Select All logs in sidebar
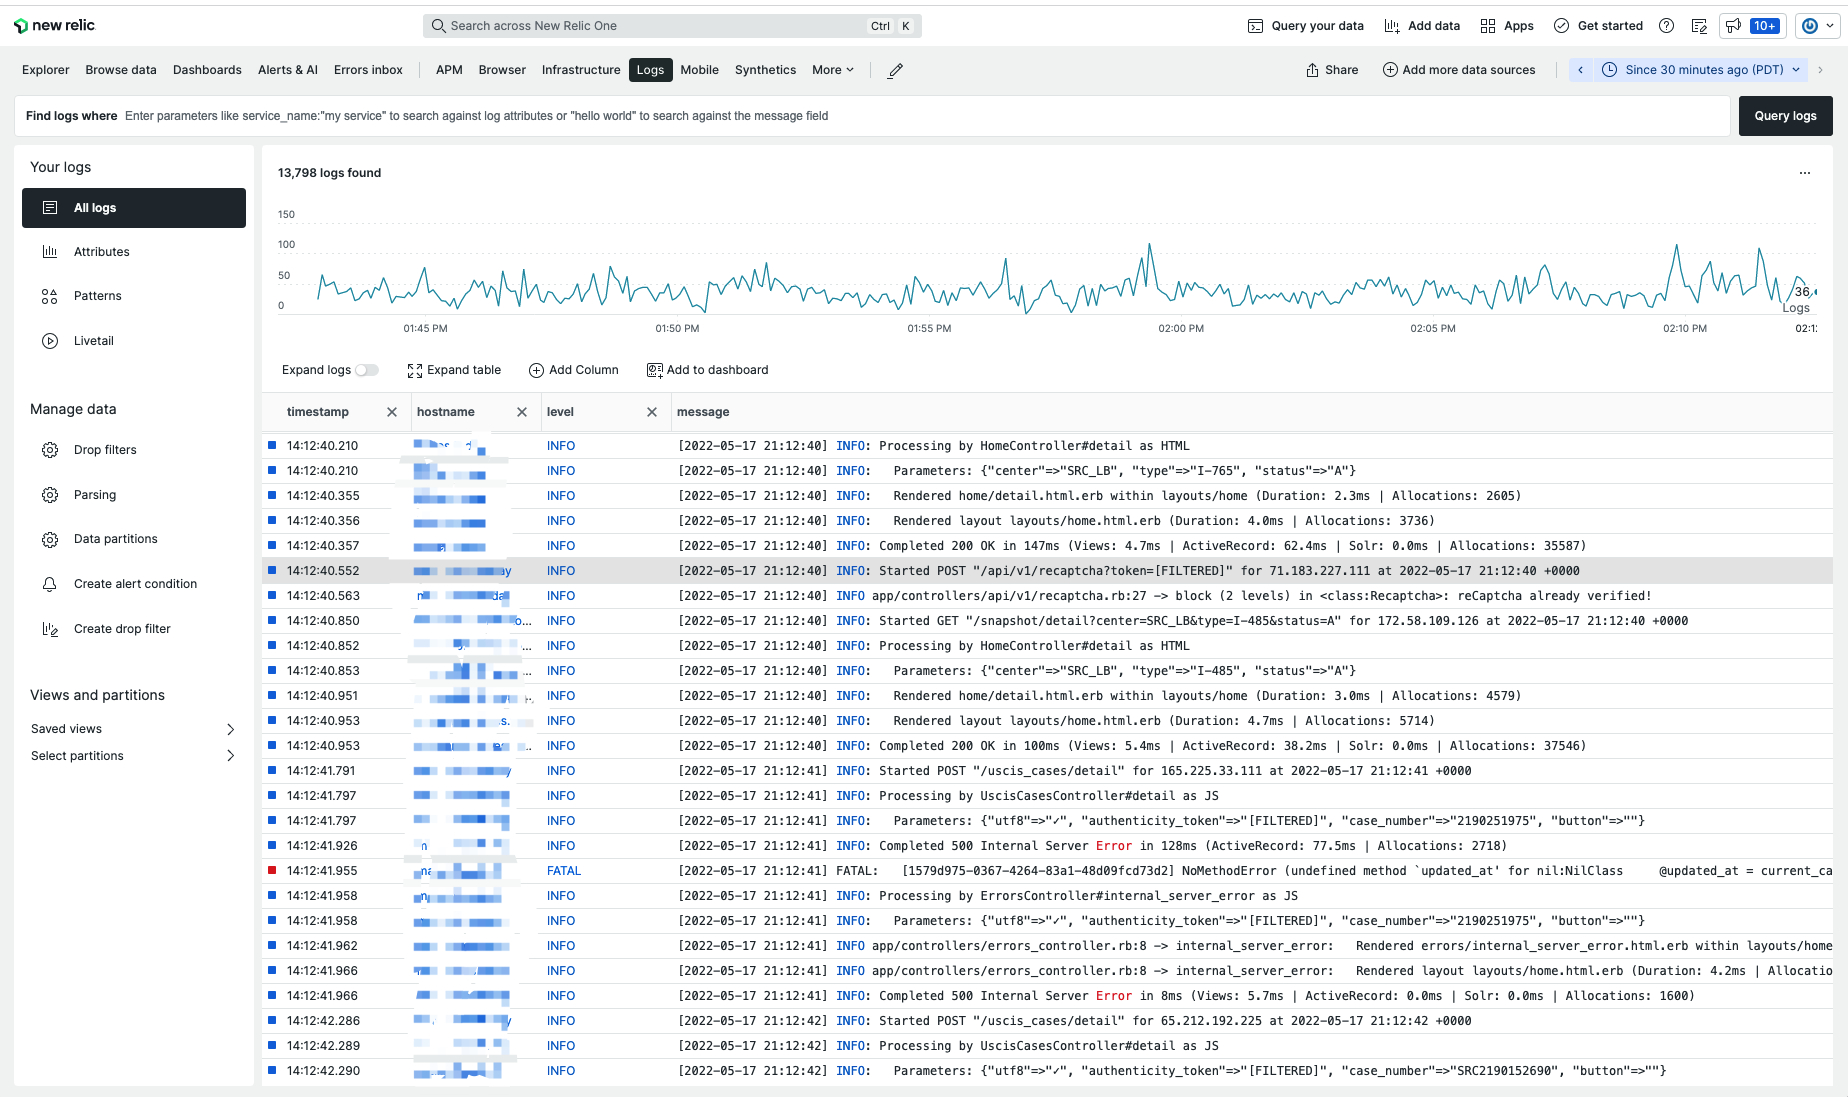The width and height of the screenshot is (1848, 1097). click(134, 208)
